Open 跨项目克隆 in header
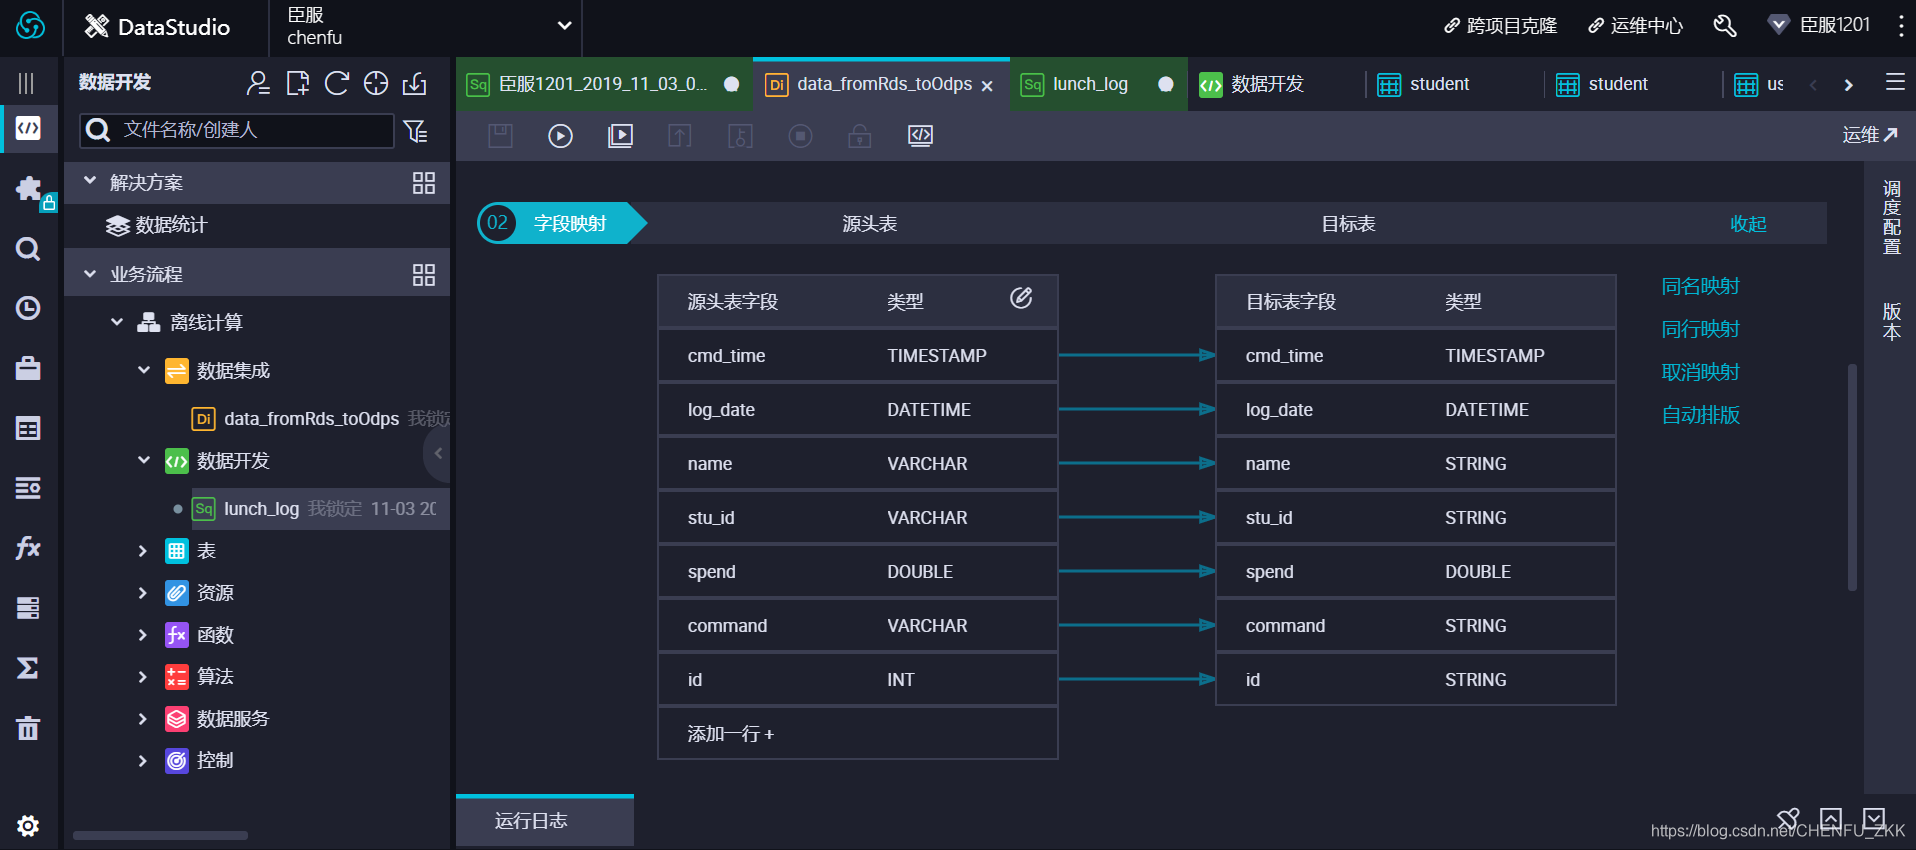This screenshot has width=1916, height=850. 1500,26
